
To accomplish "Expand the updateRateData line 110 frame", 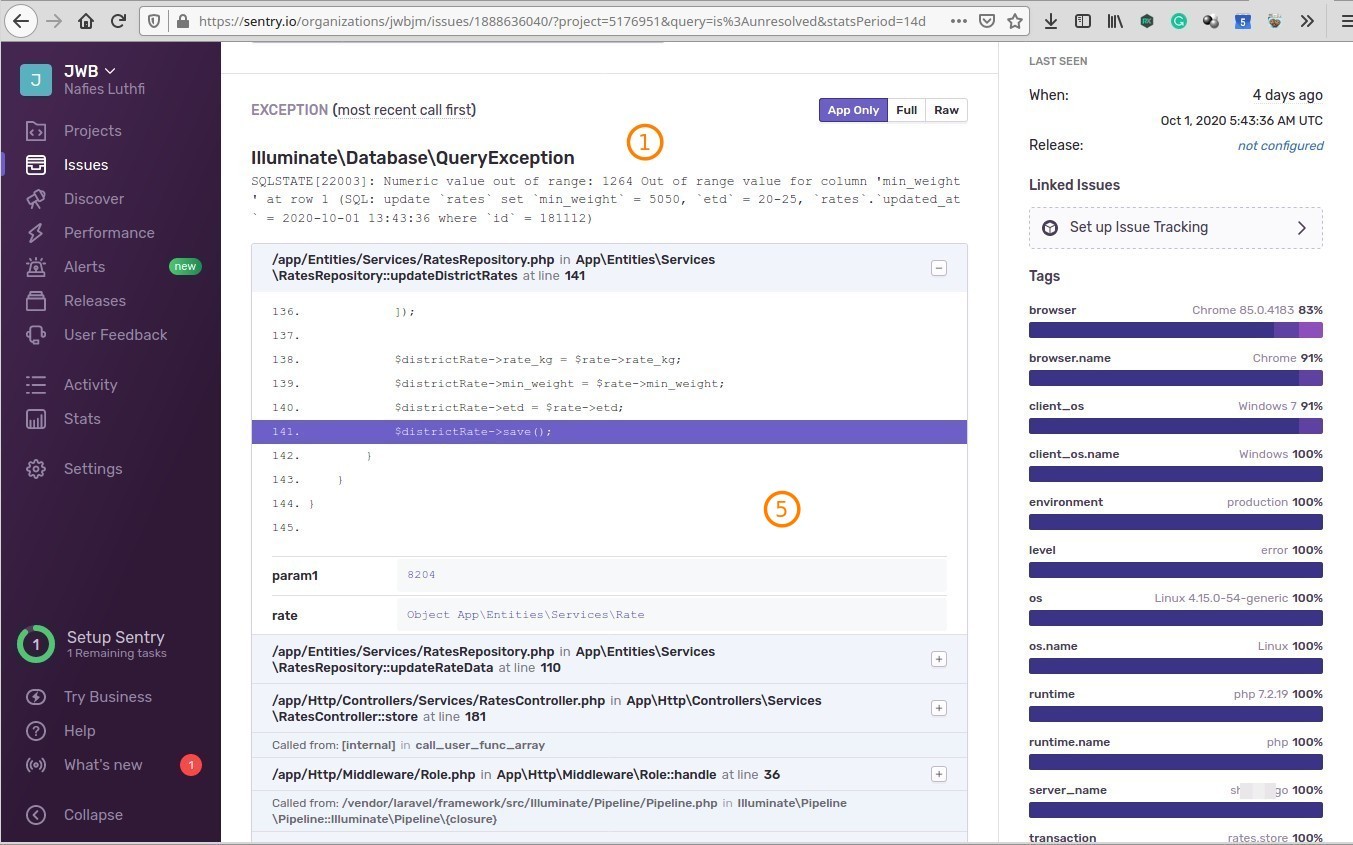I will [938, 659].
